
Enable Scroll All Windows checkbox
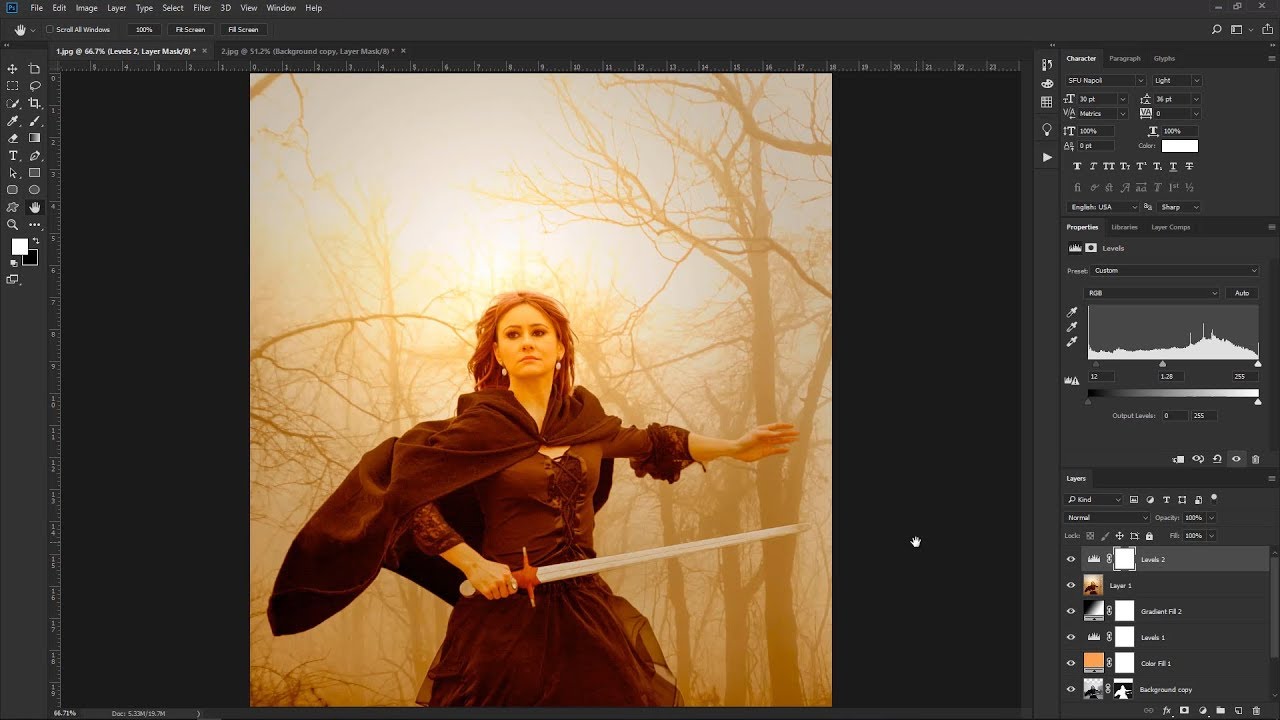(x=50, y=30)
